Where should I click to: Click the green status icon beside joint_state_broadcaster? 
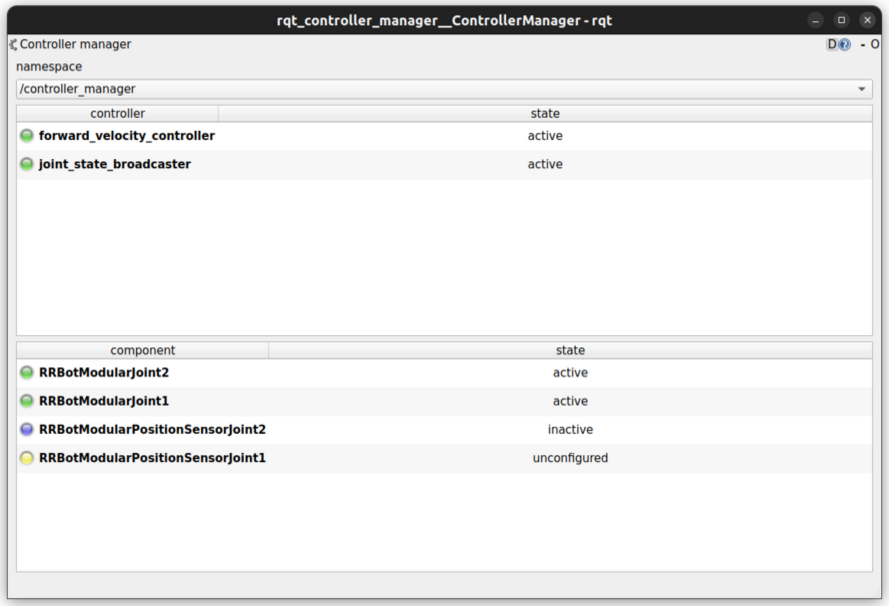(25, 164)
